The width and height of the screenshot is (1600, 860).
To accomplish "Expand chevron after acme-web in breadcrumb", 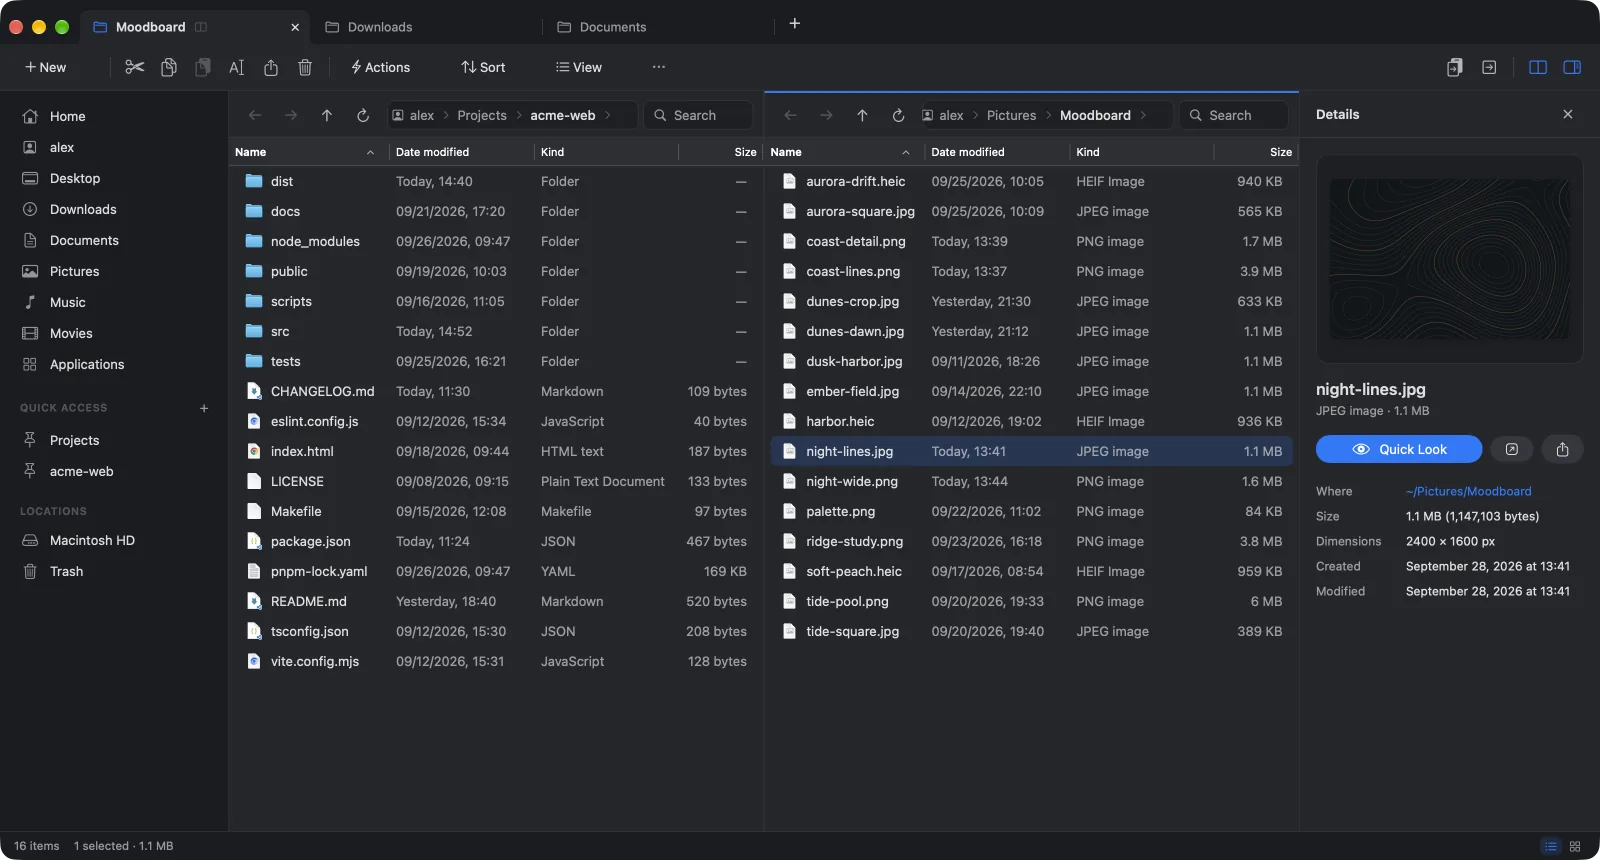I will coord(607,115).
